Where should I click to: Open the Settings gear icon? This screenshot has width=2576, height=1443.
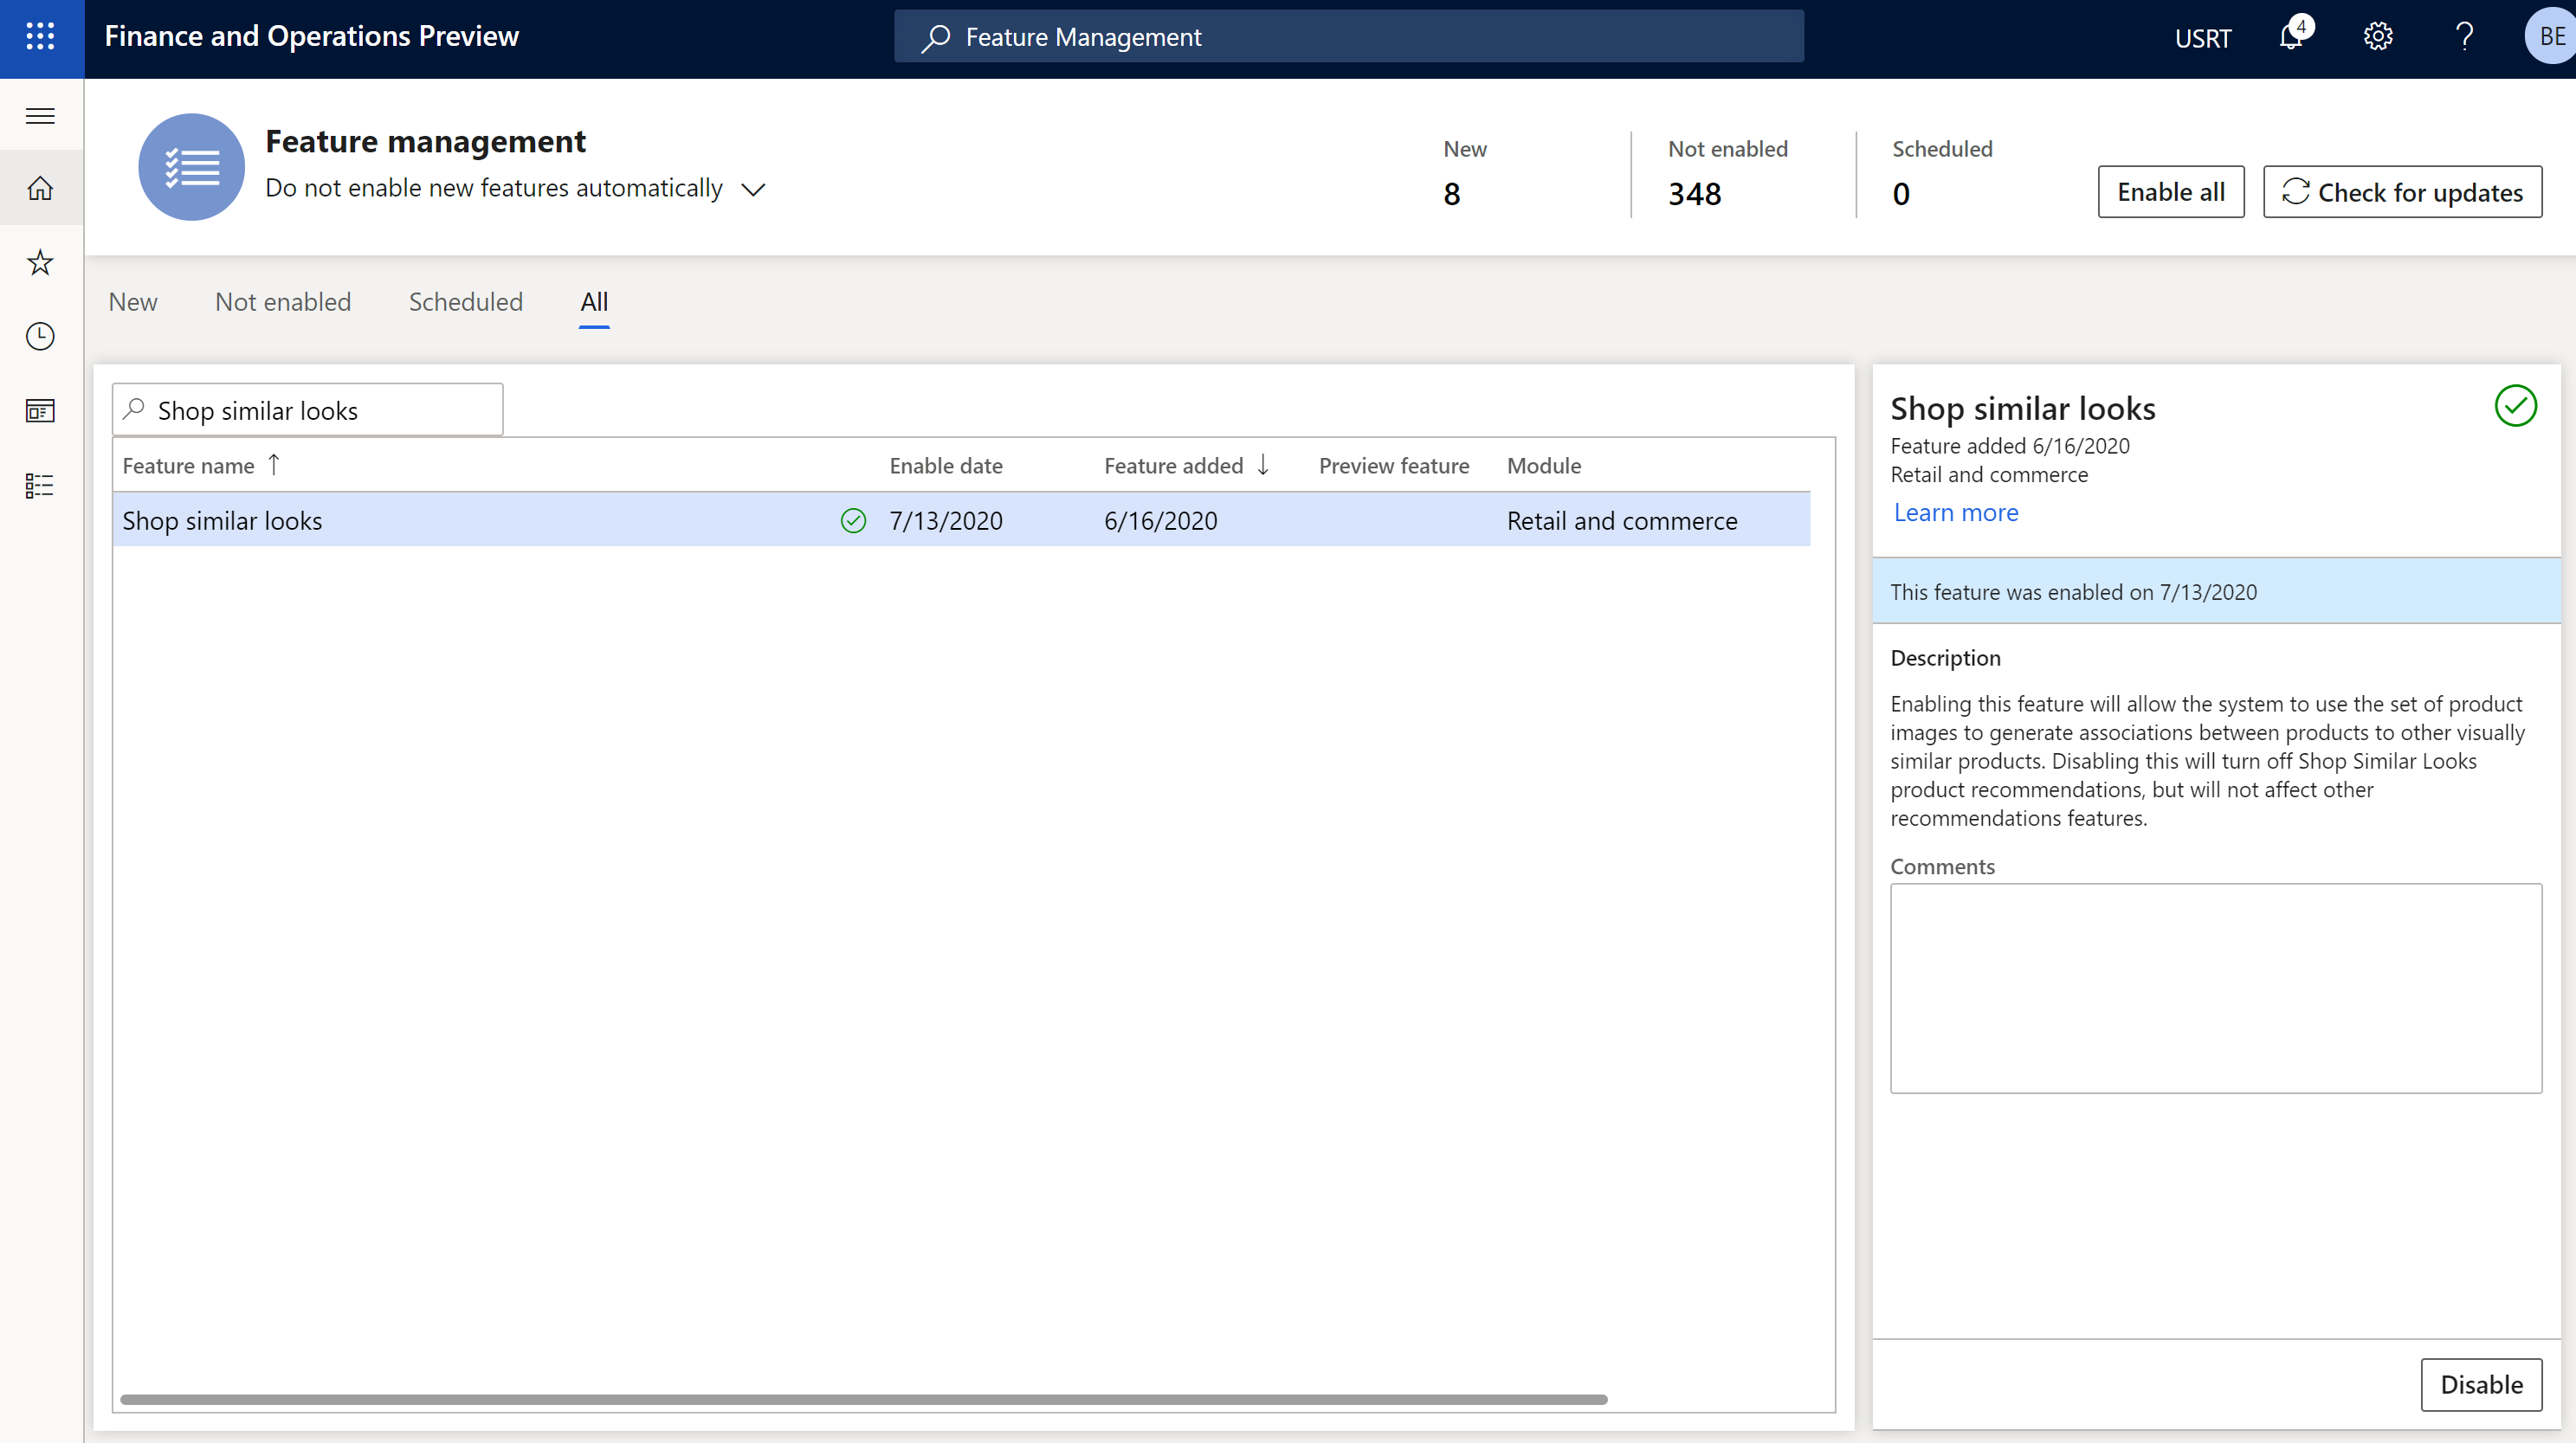point(2379,35)
